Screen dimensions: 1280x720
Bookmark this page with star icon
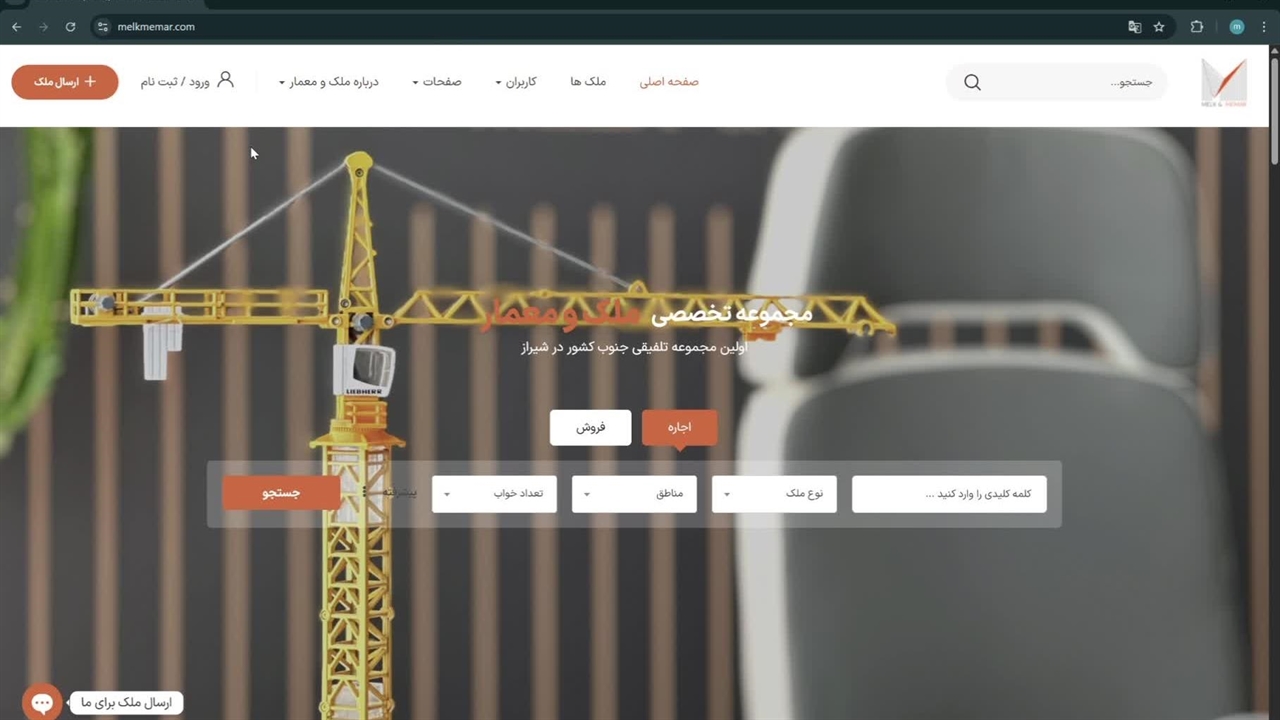(x=1159, y=27)
